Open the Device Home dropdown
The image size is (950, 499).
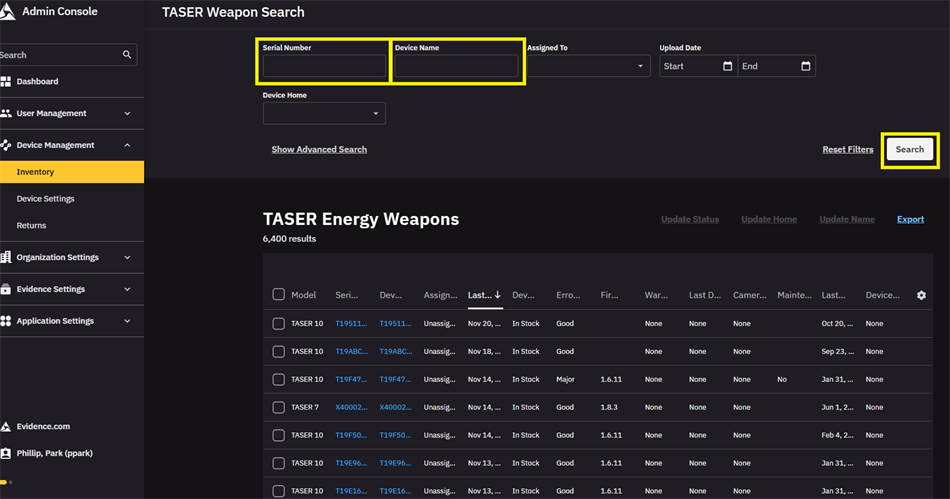tap(324, 114)
